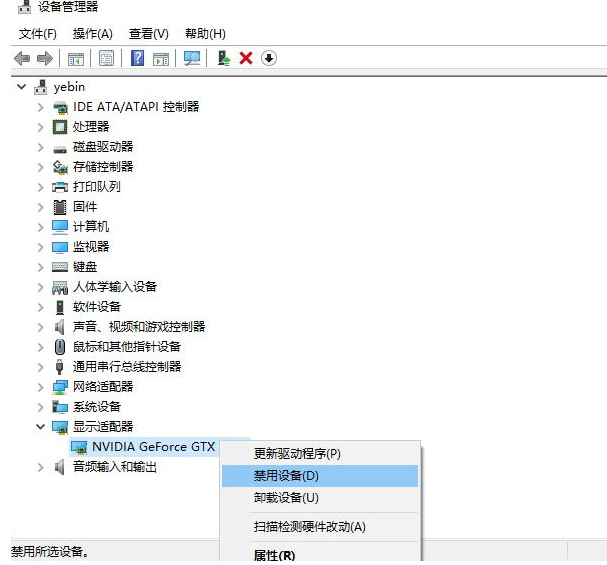Click the 通用串行总线控制器 USB icon

coord(59,367)
